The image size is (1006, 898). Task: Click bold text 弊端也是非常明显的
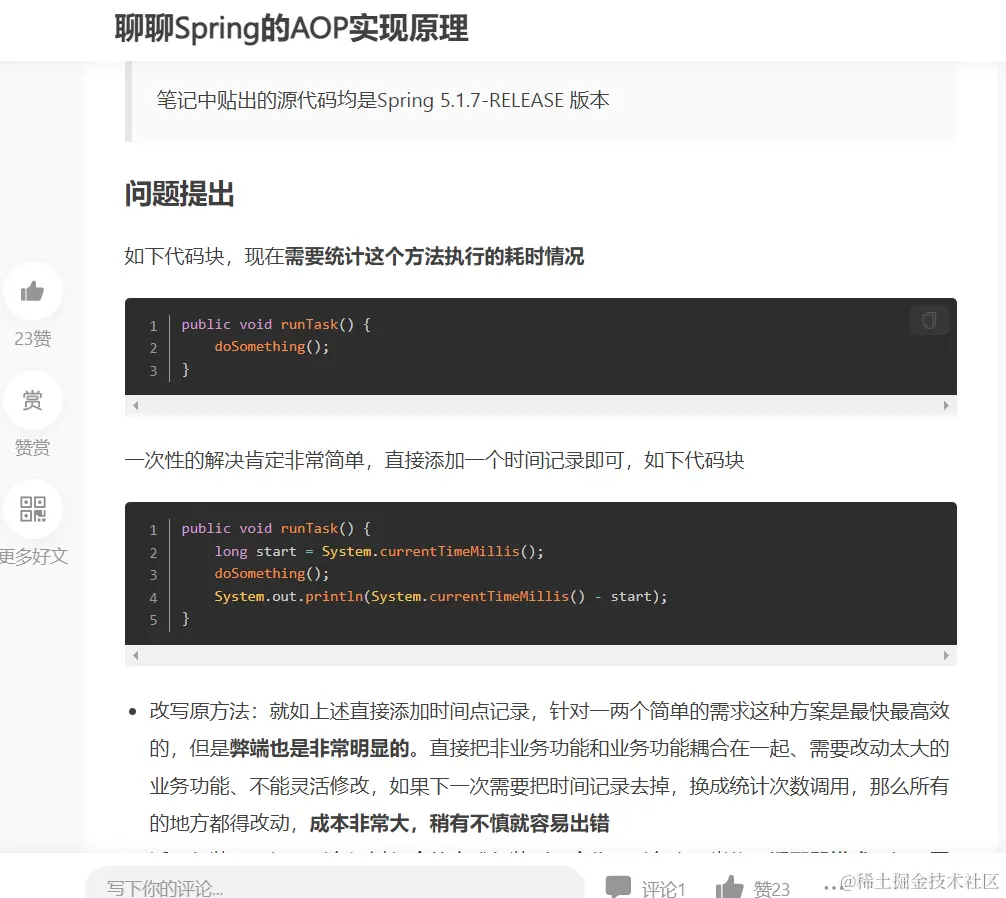click(x=319, y=748)
